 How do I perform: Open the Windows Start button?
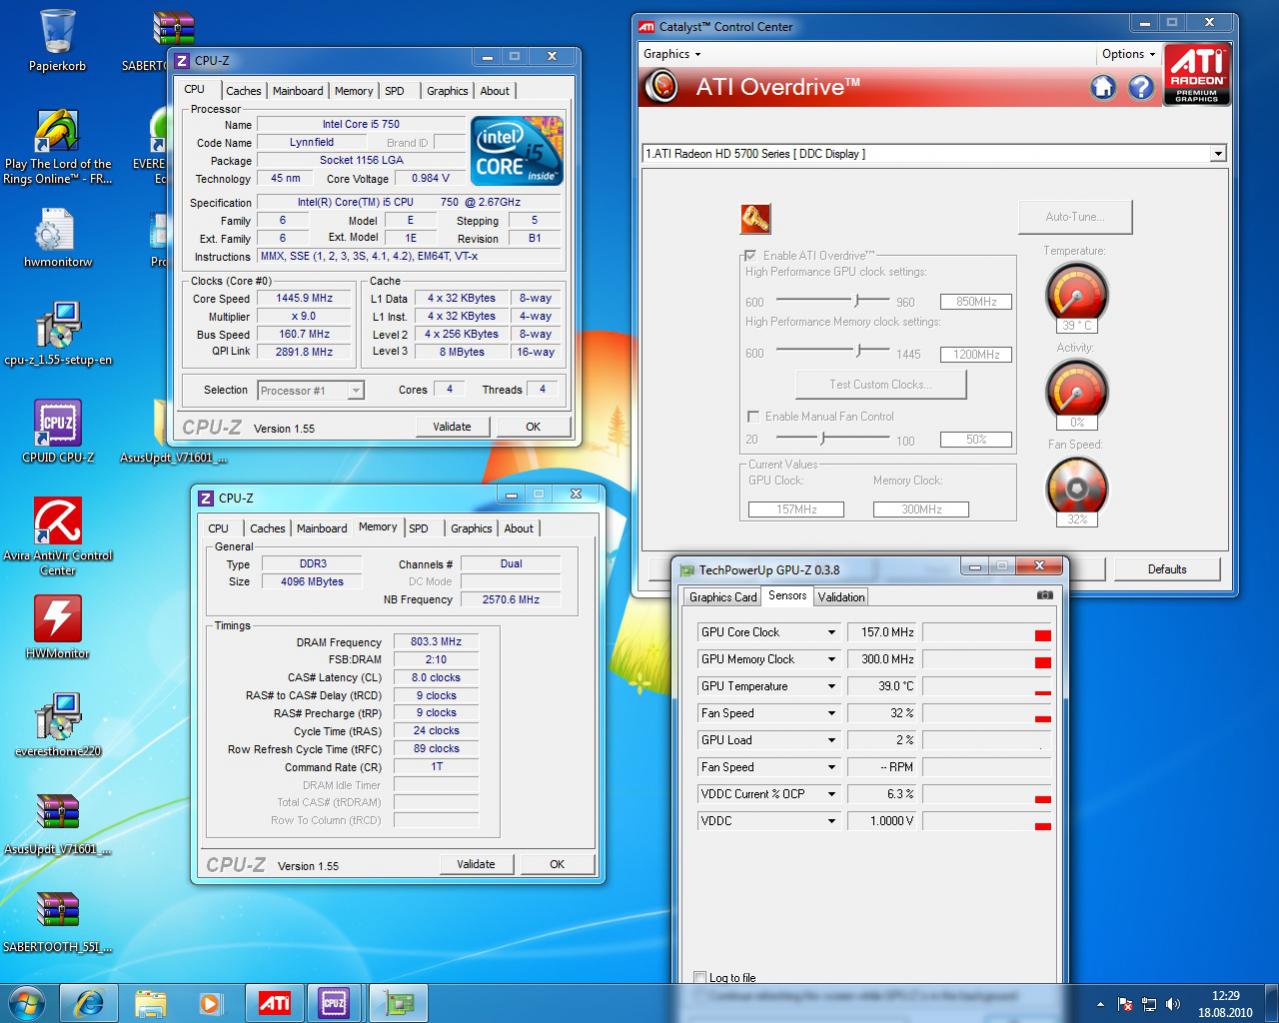tap(27, 1002)
